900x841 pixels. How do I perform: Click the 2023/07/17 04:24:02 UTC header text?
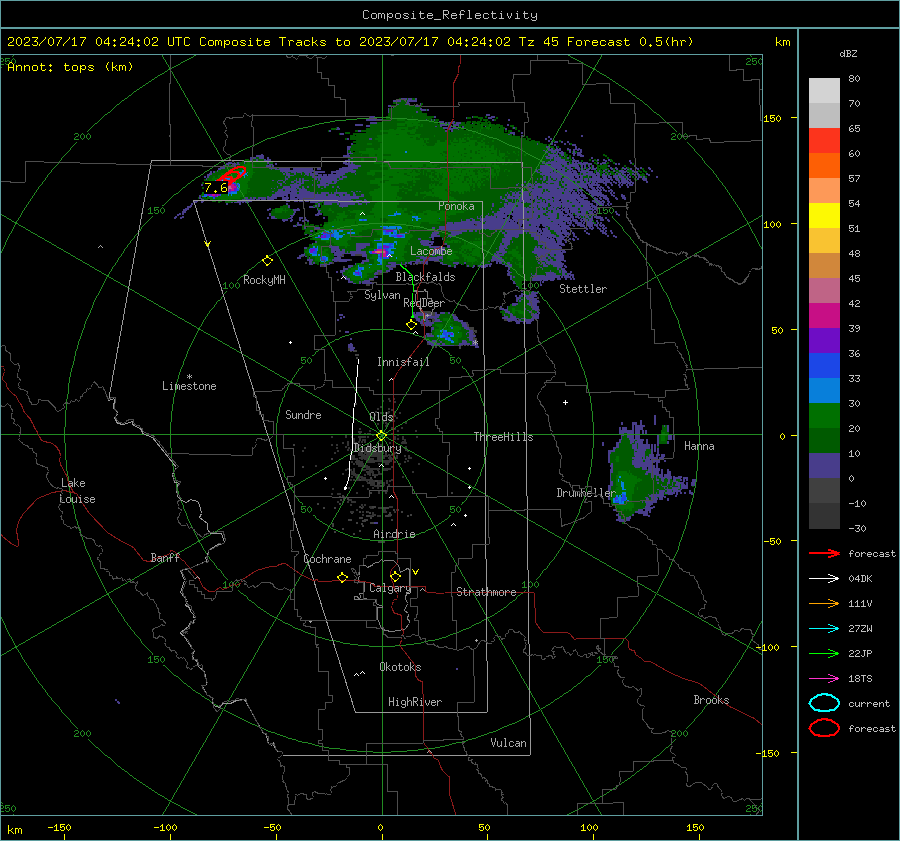[x=99, y=42]
